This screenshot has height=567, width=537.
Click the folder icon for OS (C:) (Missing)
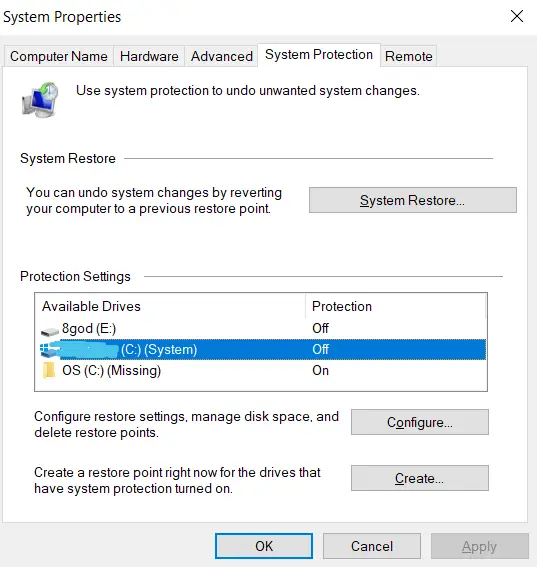[49, 371]
